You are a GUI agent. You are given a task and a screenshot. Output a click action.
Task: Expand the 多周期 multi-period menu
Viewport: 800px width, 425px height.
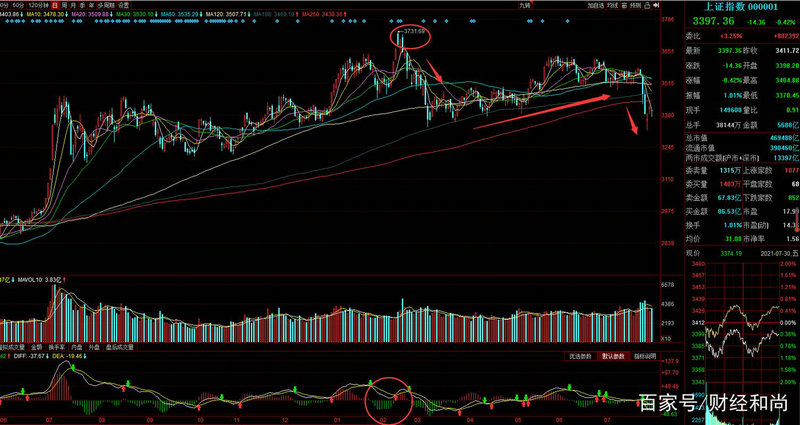(103, 5)
